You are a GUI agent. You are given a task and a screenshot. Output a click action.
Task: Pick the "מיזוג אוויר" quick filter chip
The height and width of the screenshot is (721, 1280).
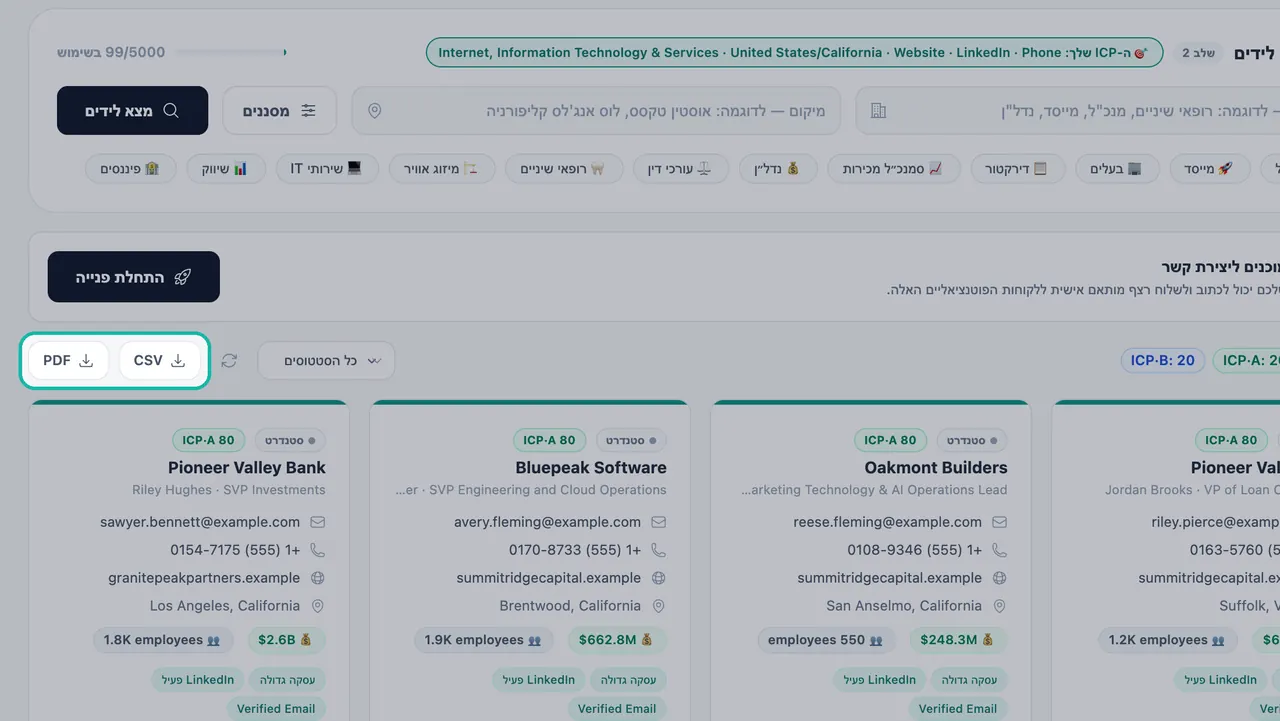tap(442, 169)
